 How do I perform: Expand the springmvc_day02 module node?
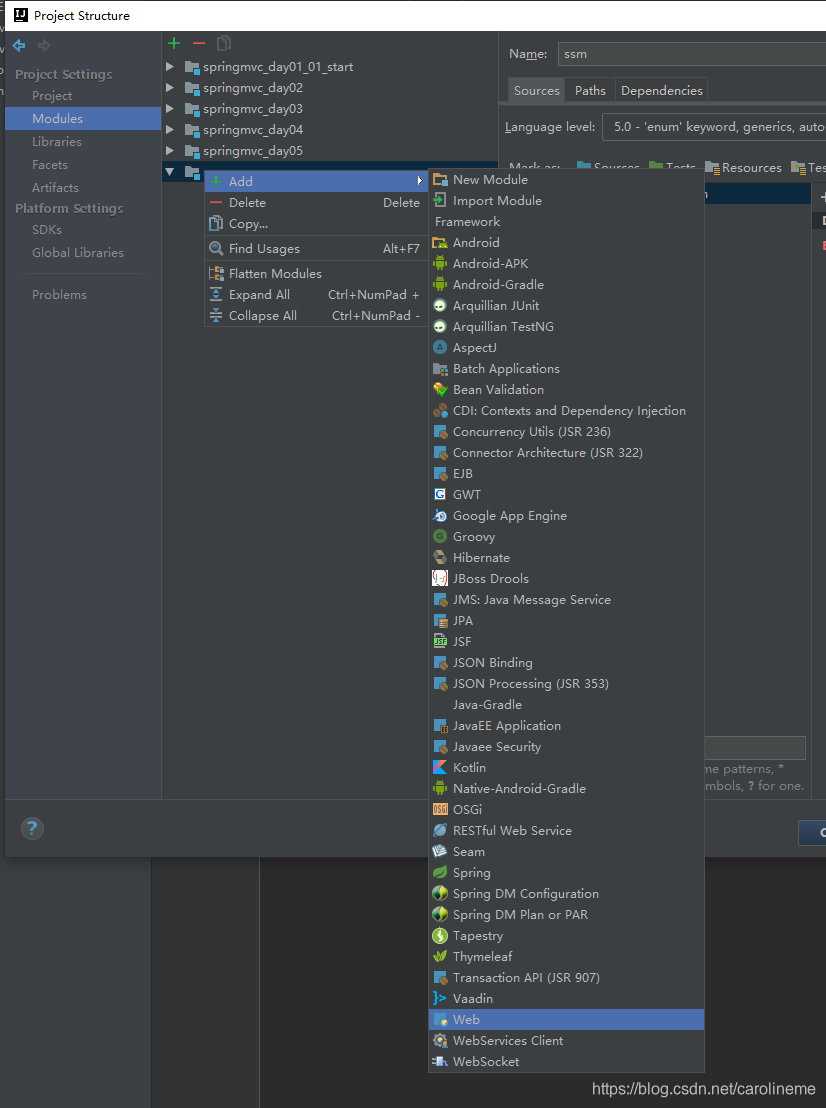point(170,88)
